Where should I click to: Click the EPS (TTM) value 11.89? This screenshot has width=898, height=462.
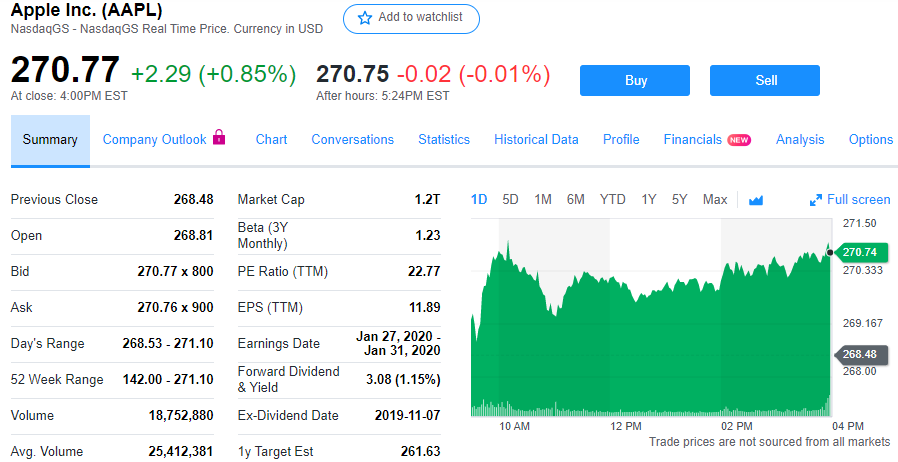tap(424, 308)
